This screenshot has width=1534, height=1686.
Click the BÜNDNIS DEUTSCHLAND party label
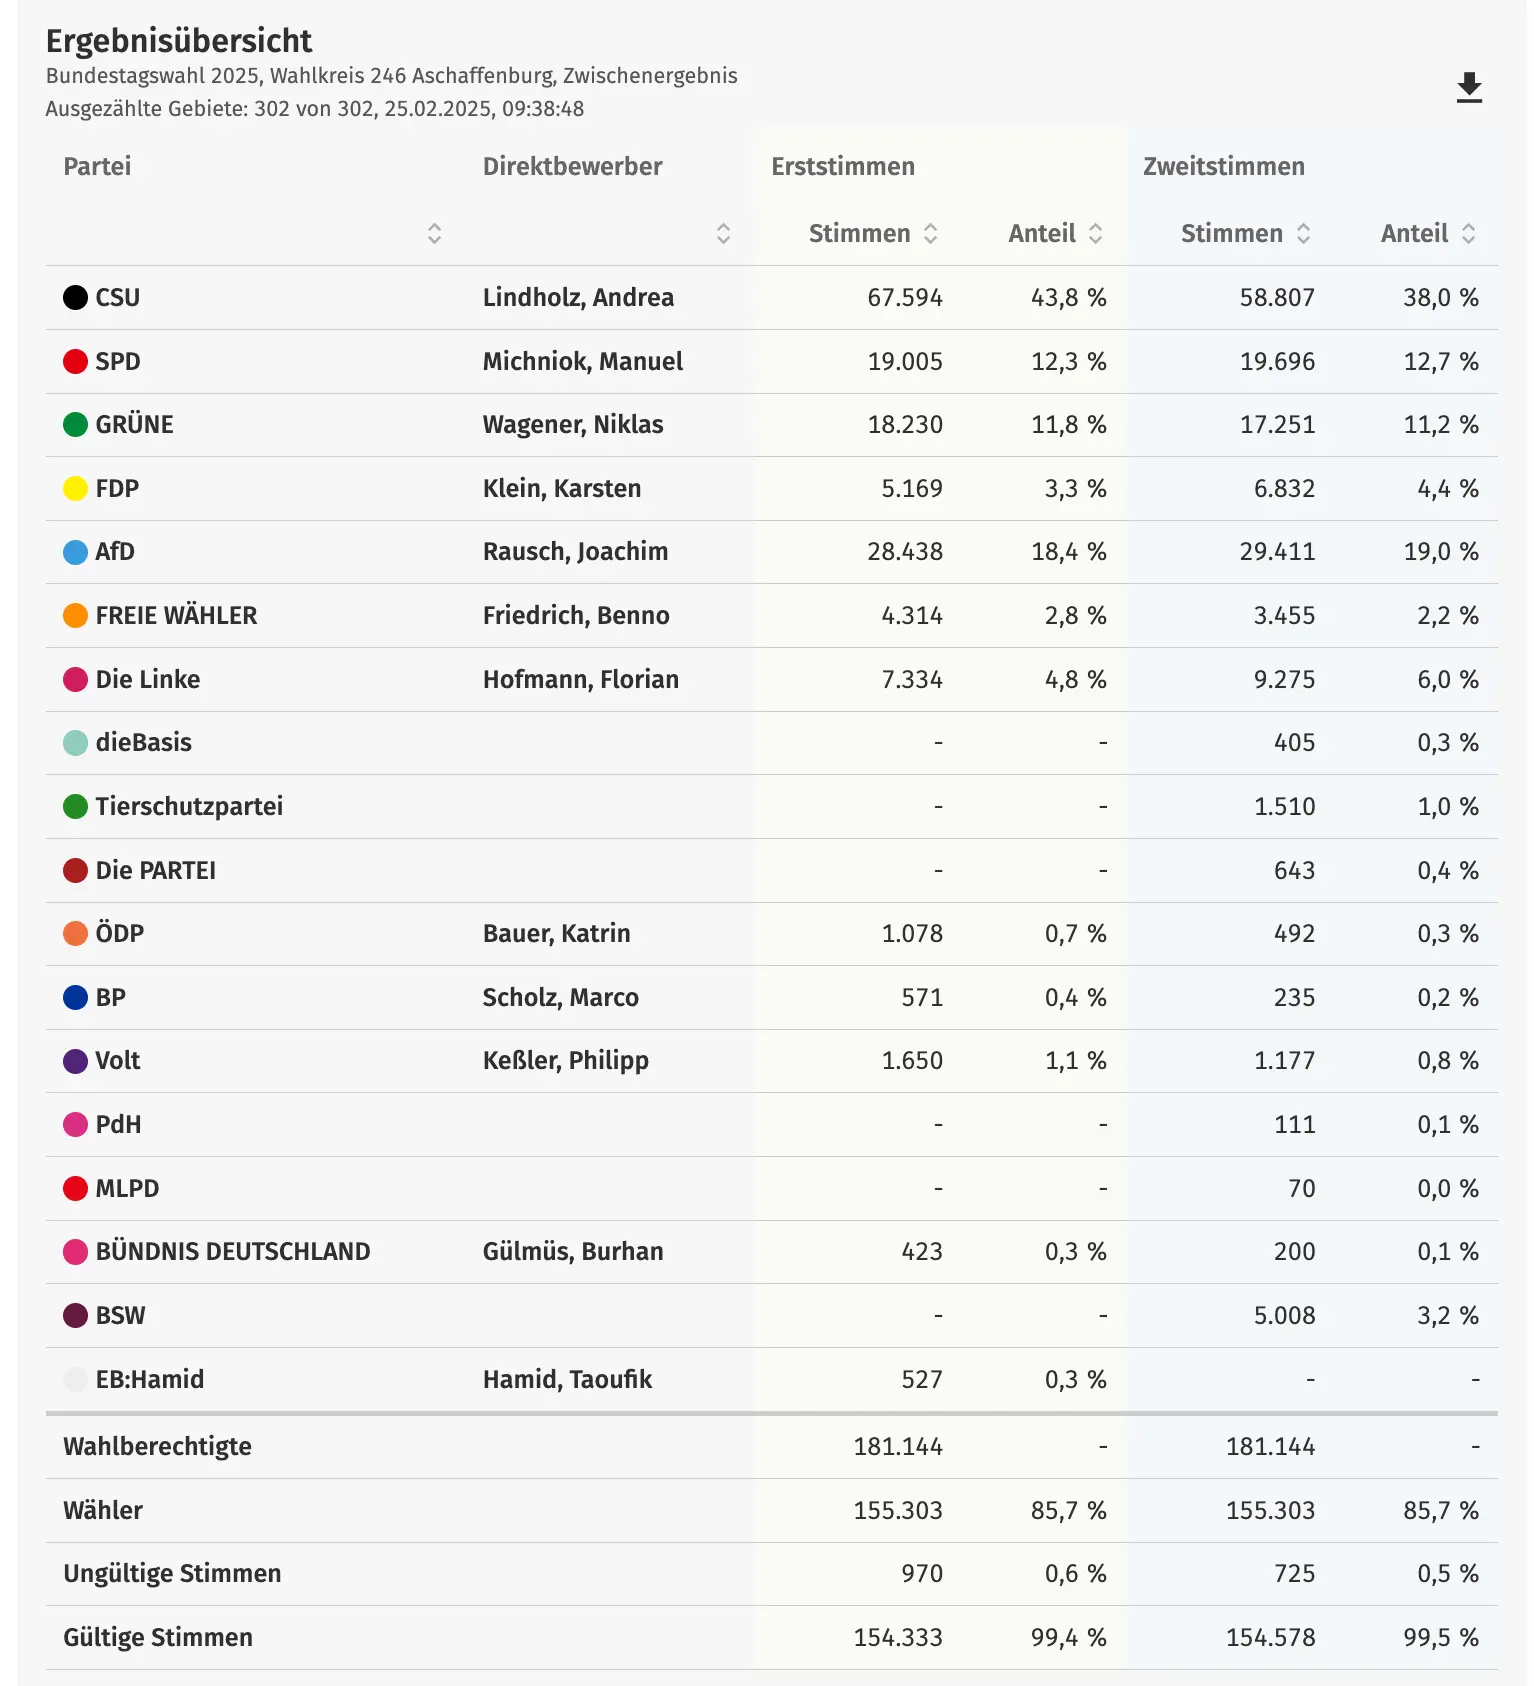coord(232,1251)
